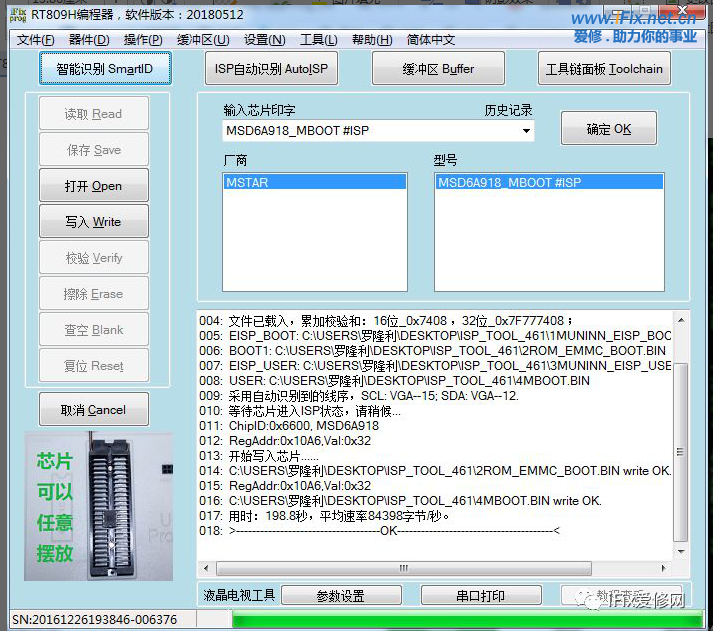
Task: Select MSD6A918_MBOOT #ISP in model list
Action: pyautogui.click(x=548, y=182)
